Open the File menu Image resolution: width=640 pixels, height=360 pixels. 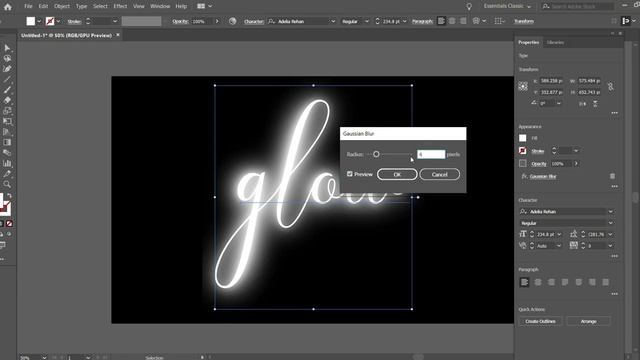tap(28, 6)
